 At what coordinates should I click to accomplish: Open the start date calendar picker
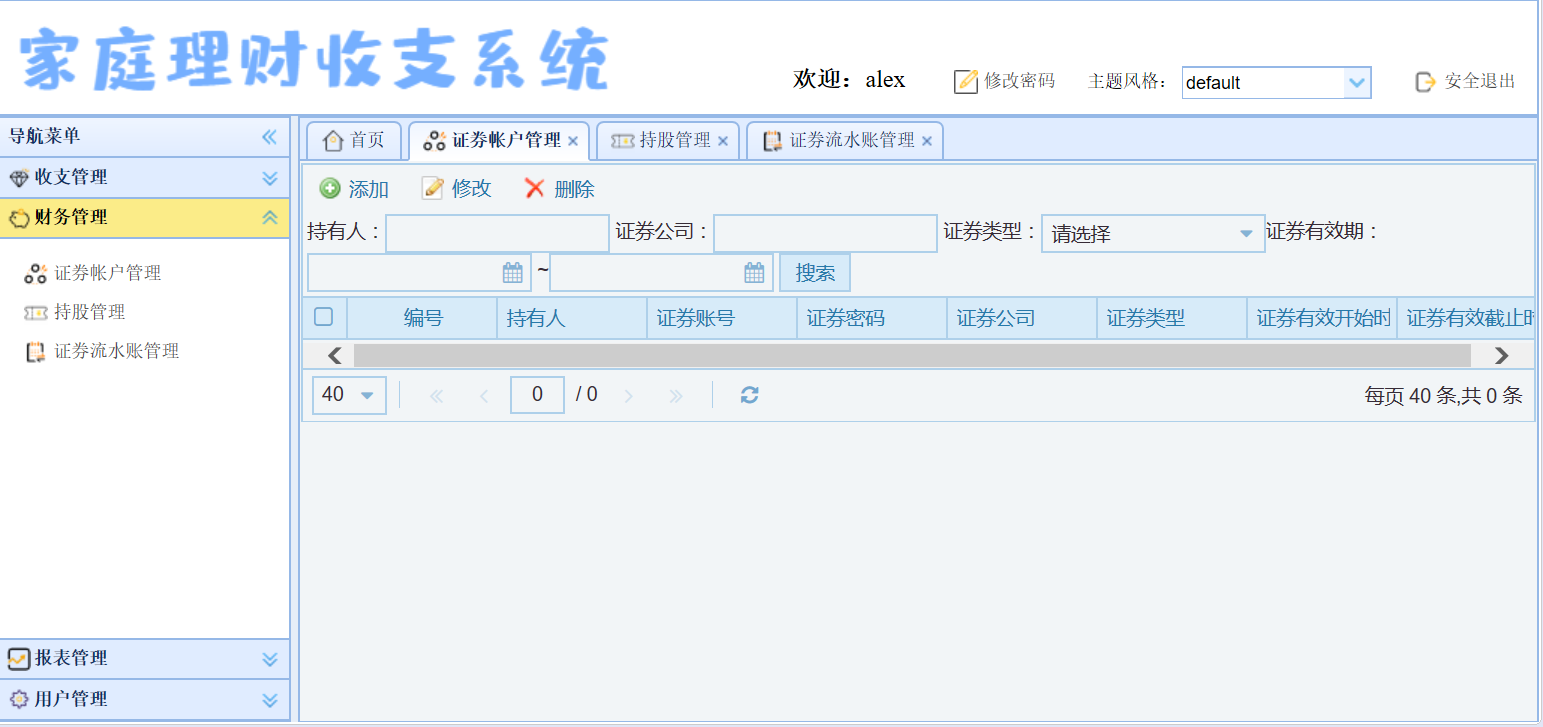tap(513, 272)
